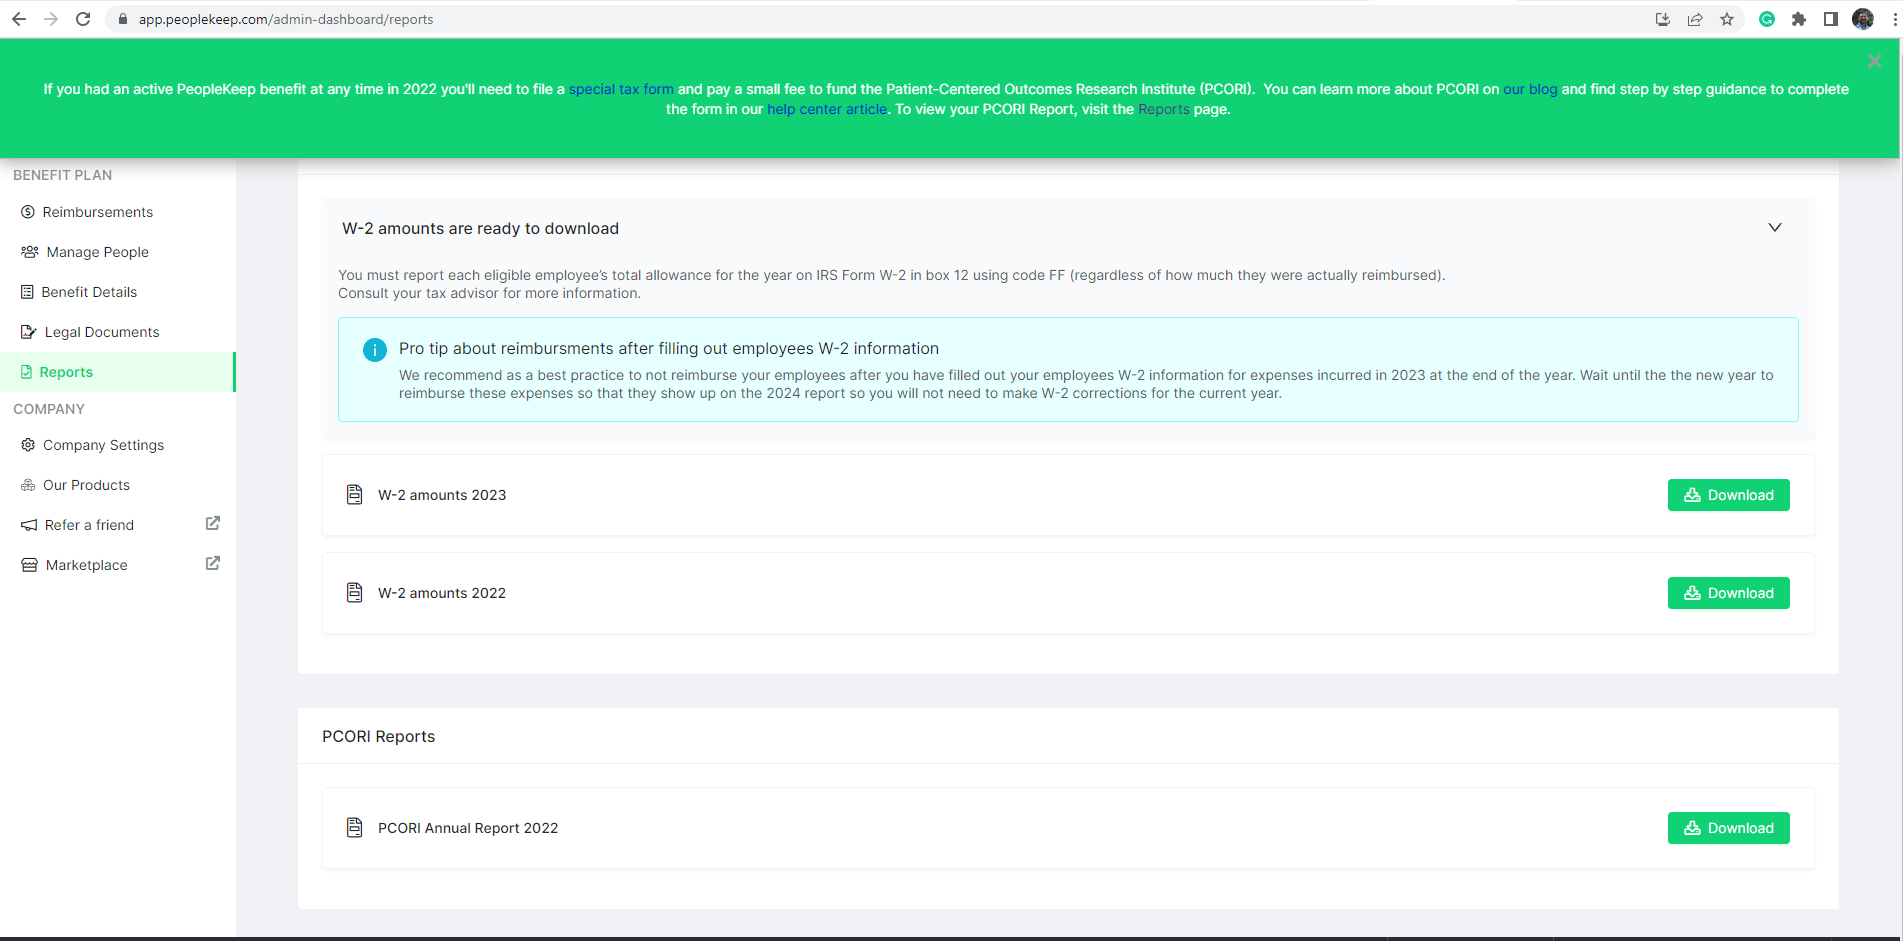Download W-2 amounts 2023
Image resolution: width=1903 pixels, height=941 pixels.
(1728, 495)
